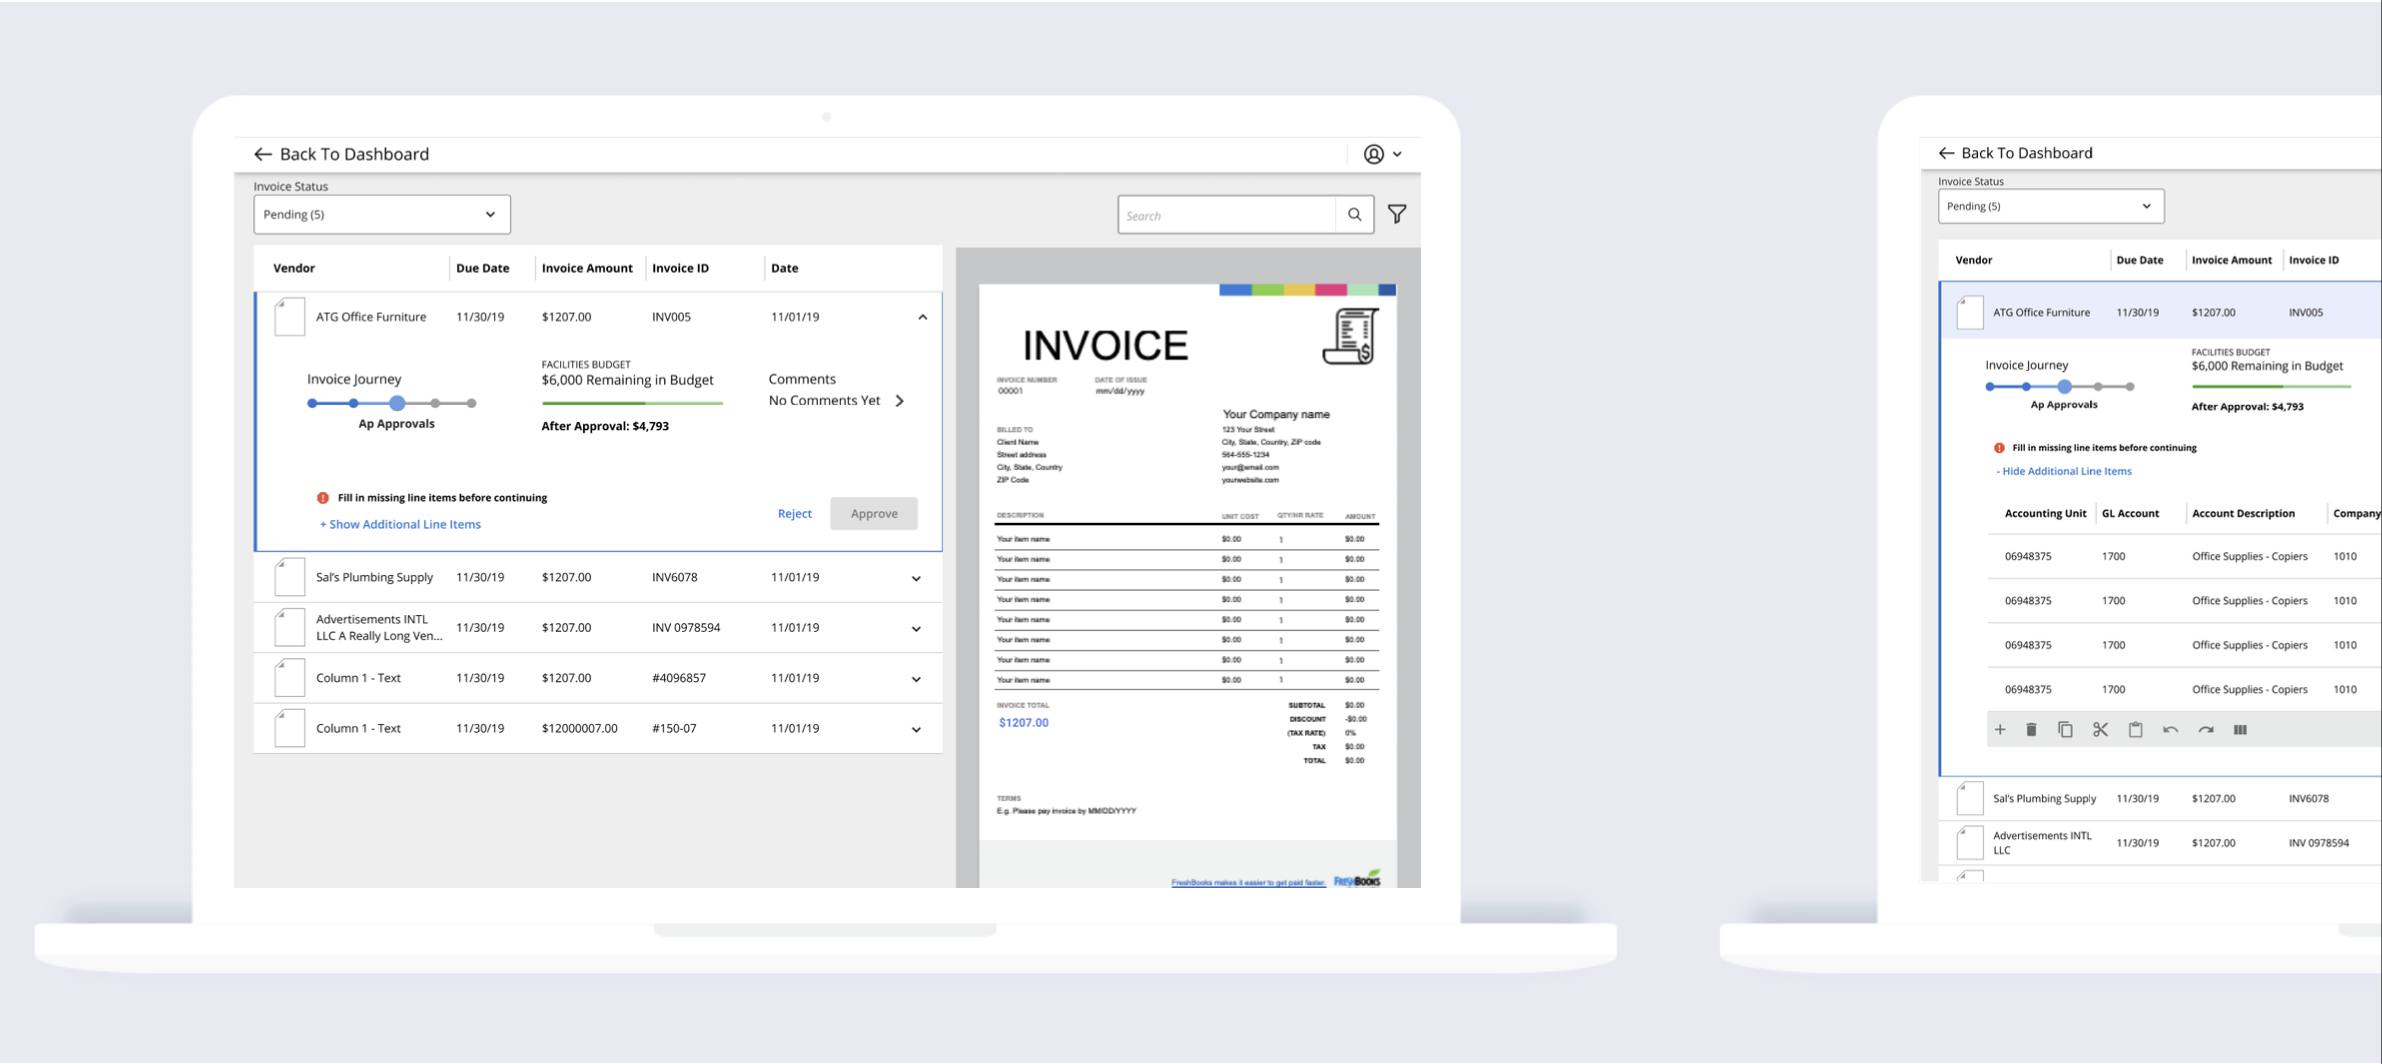This screenshot has width=2382, height=1064.
Task: Open the Pending (5) invoice status dropdown
Action: click(382, 215)
